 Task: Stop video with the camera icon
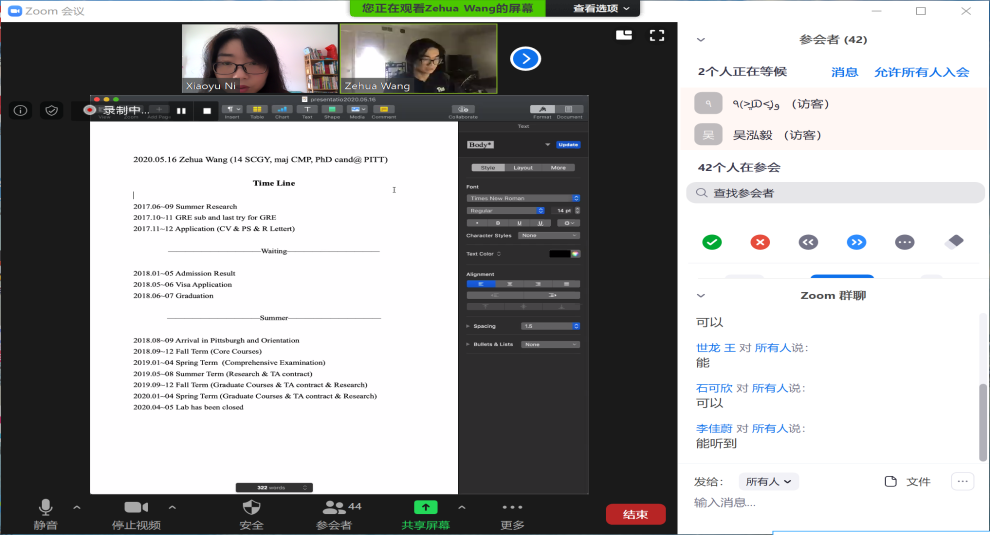tap(136, 507)
